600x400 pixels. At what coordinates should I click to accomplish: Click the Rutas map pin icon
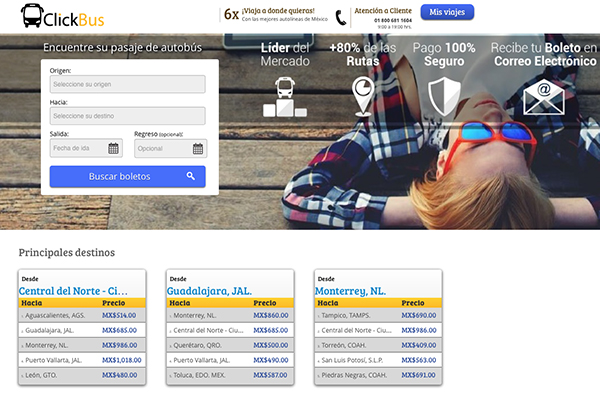click(x=363, y=96)
